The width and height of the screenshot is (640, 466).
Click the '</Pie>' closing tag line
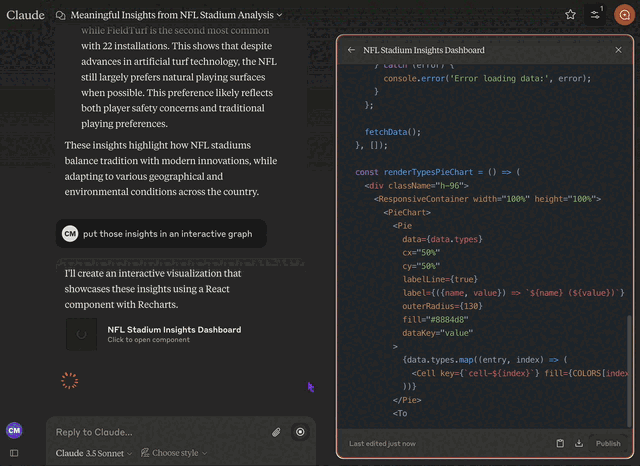click(407, 400)
